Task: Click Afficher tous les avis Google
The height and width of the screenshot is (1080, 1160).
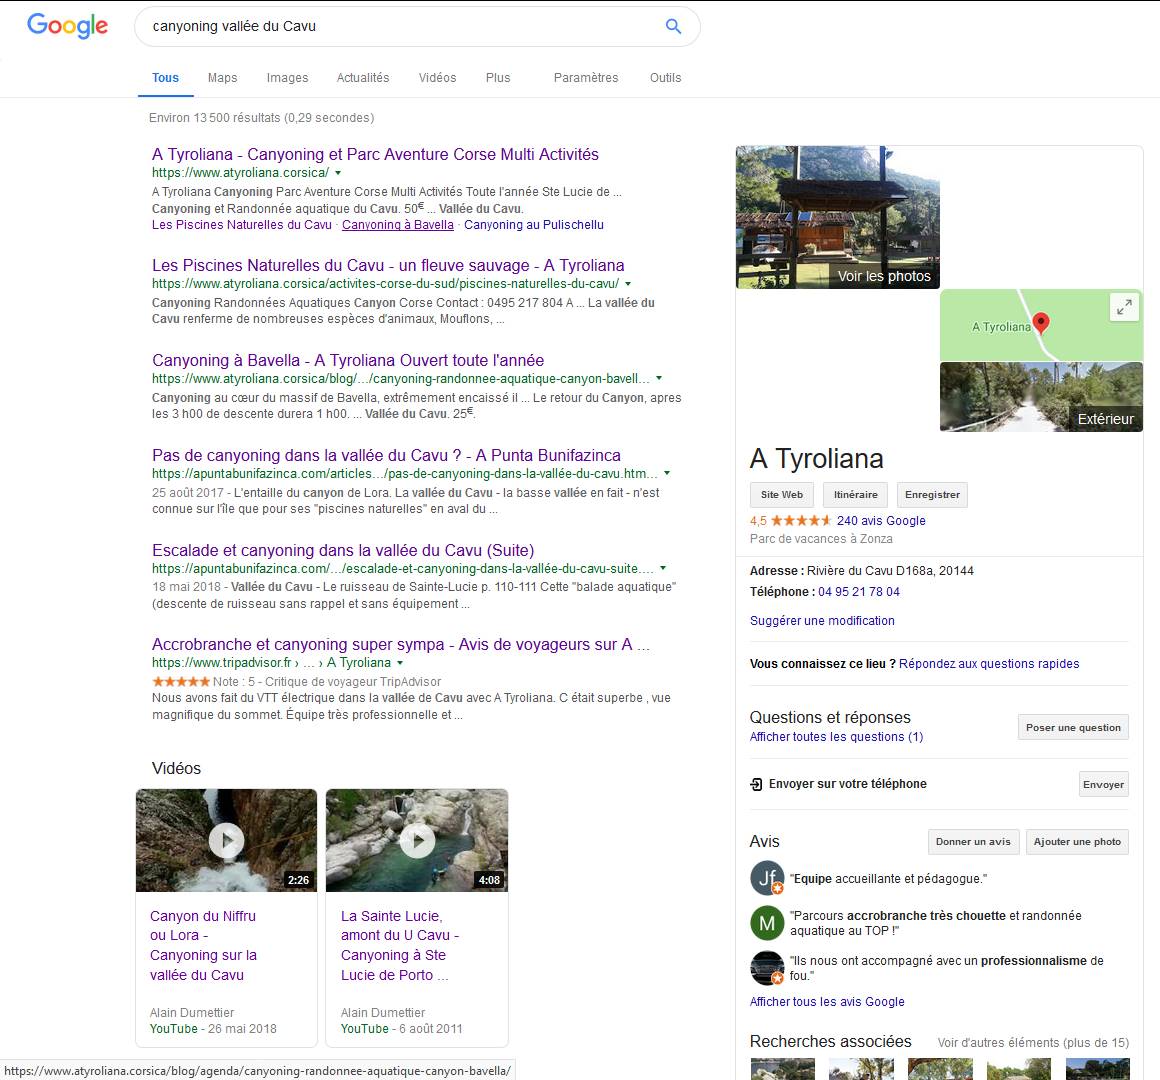Action: tap(827, 1002)
